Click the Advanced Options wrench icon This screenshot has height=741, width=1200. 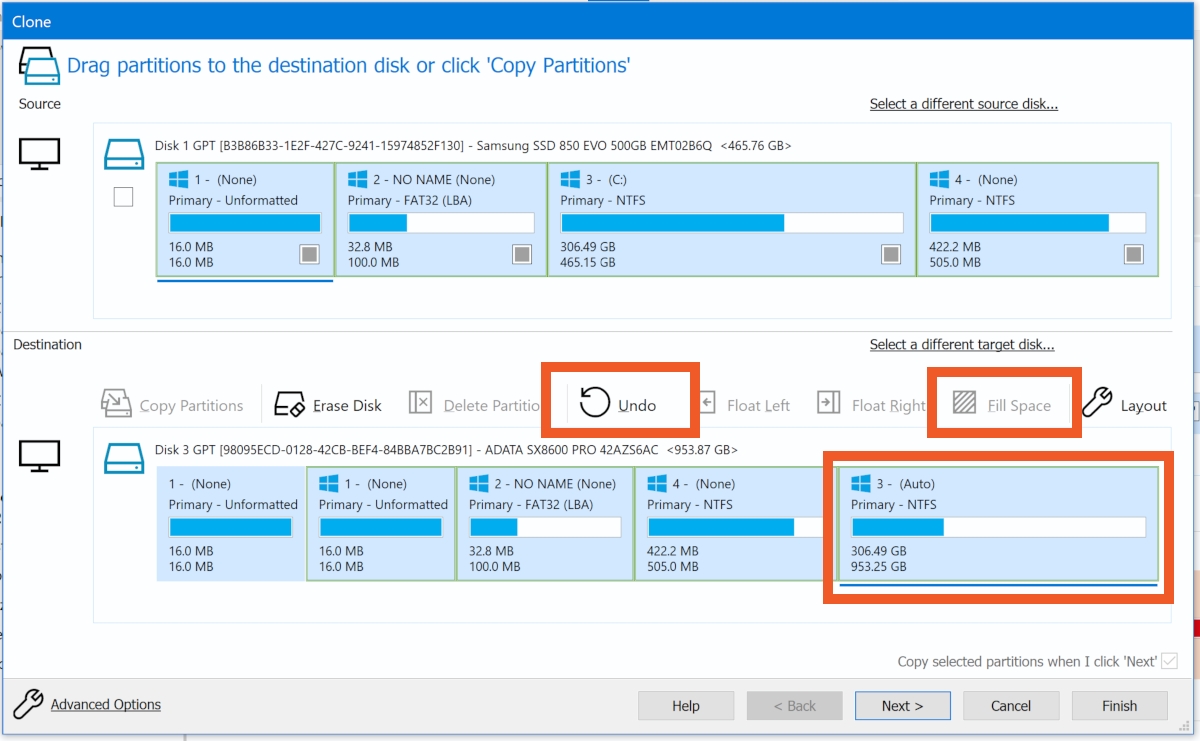[x=29, y=704]
